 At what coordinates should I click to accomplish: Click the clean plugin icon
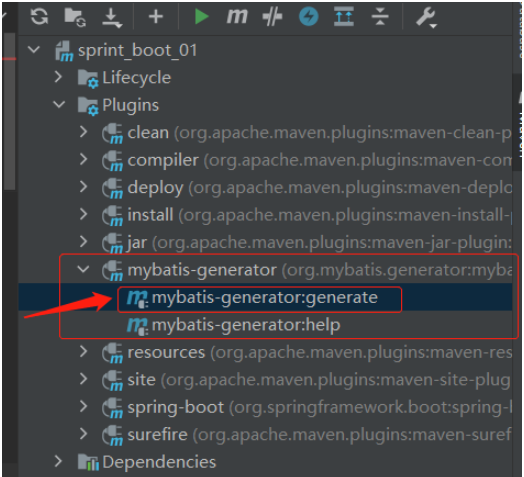click(x=112, y=133)
